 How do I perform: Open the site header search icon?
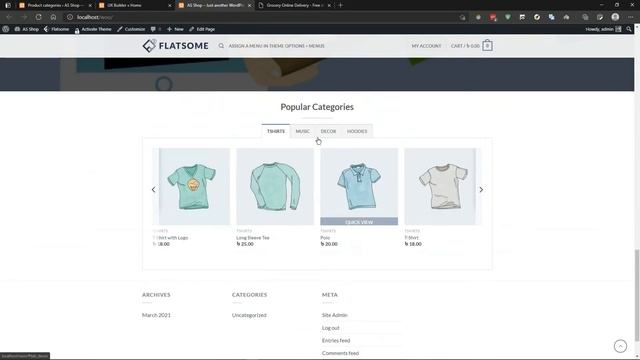coord(221,46)
